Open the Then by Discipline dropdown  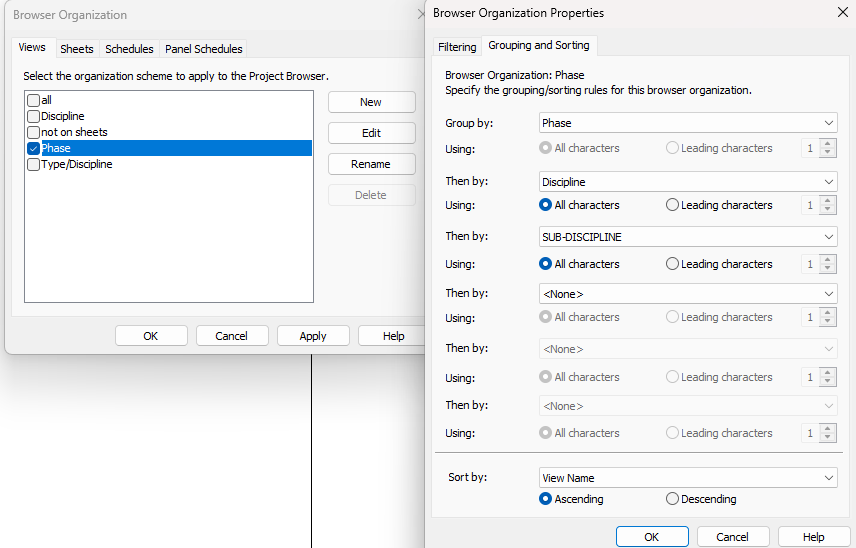pyautogui.click(x=688, y=182)
